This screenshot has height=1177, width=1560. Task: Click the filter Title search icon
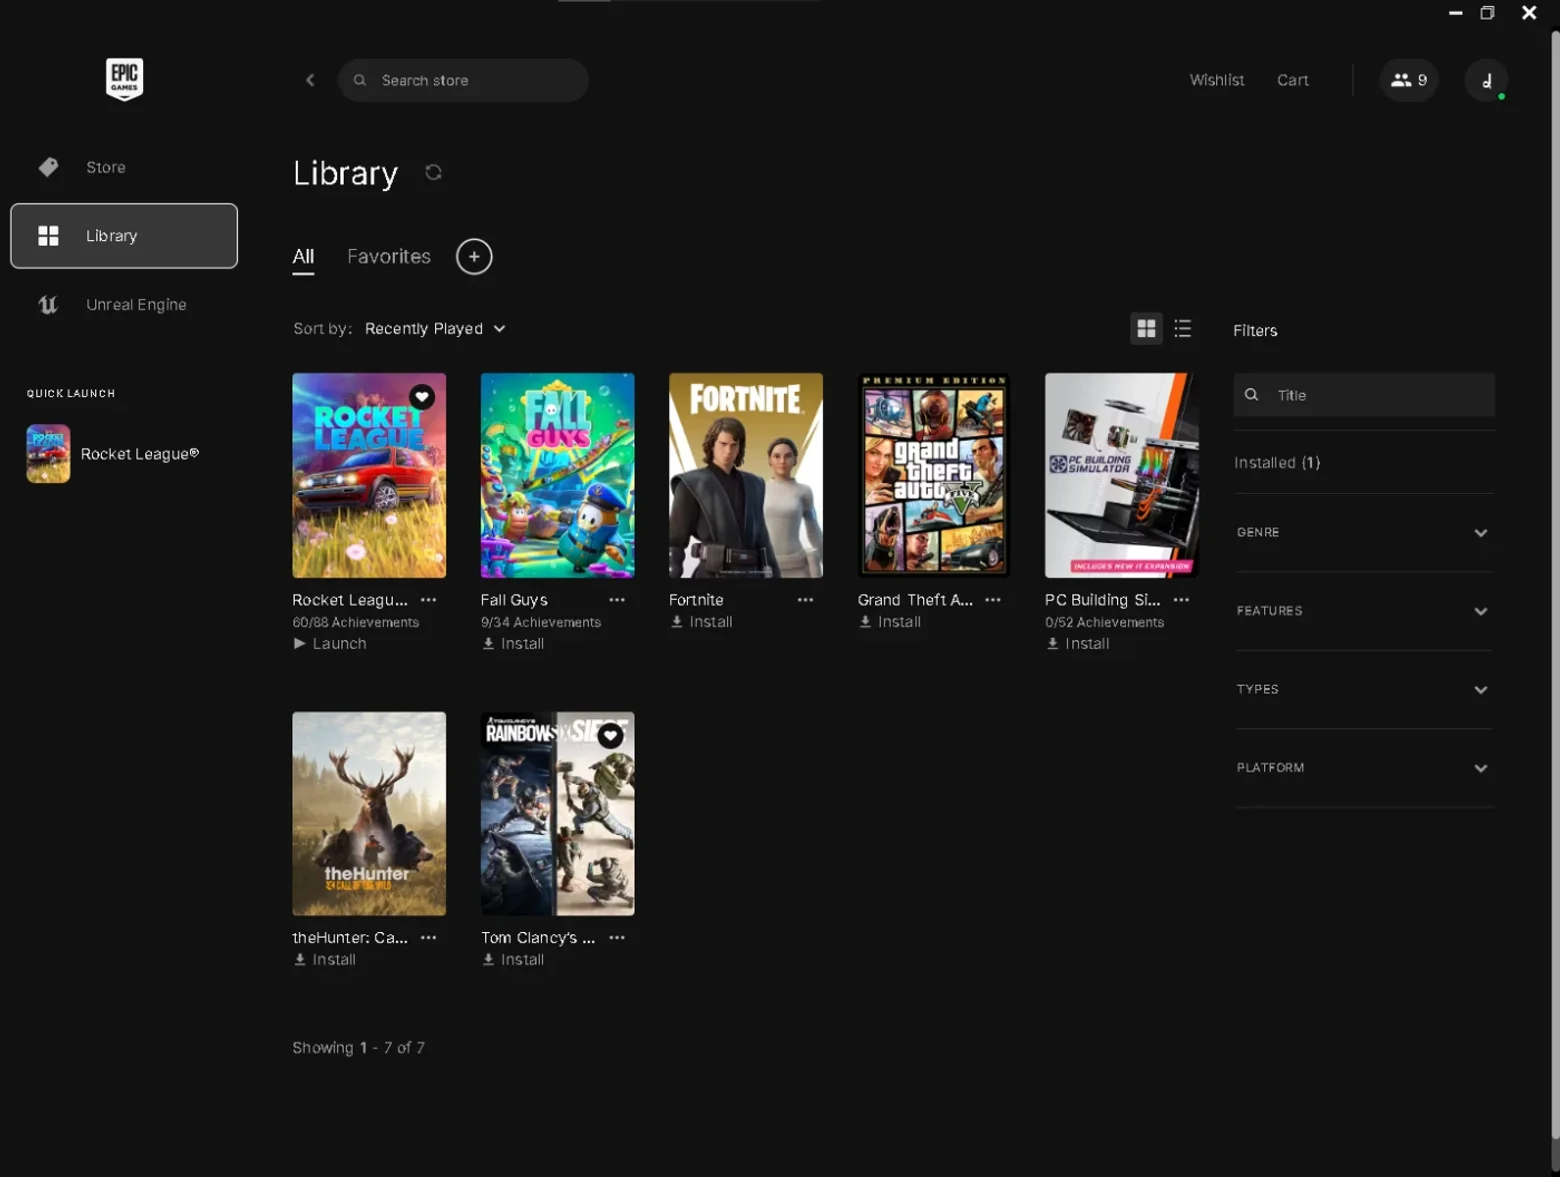pyautogui.click(x=1251, y=395)
